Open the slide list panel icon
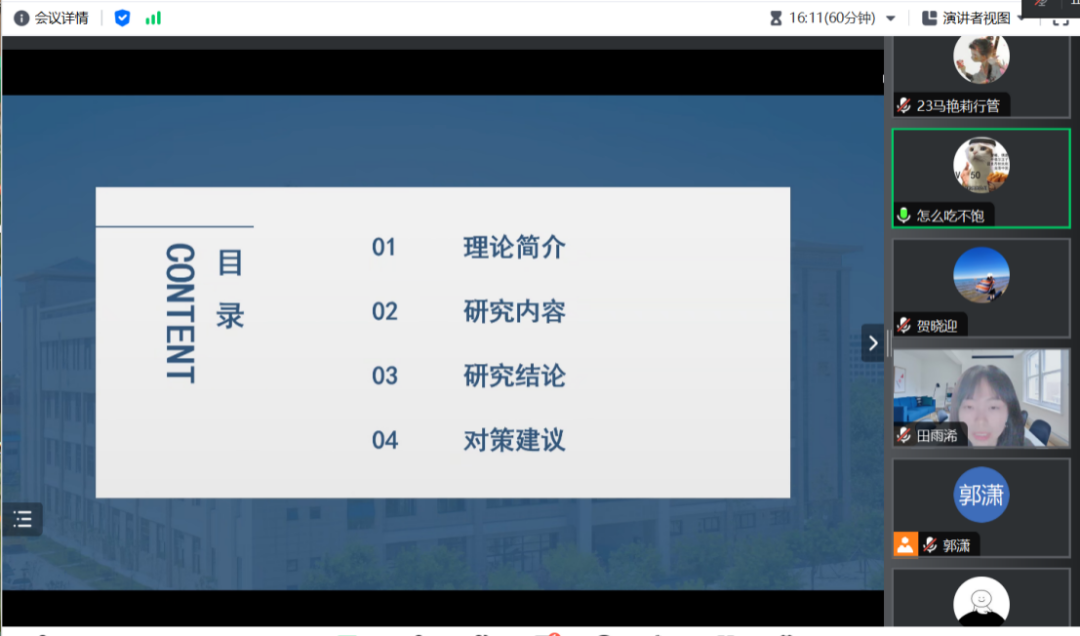The image size is (1080, 636). click(23, 519)
